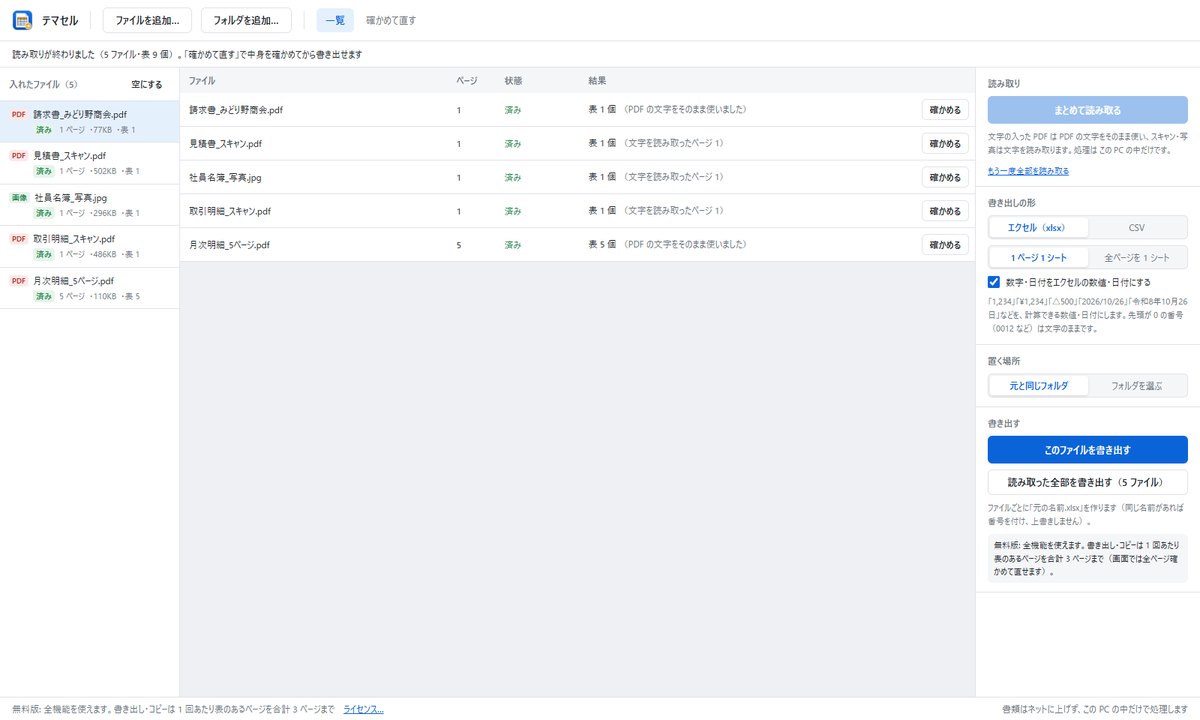Image resolution: width=1200 pixels, height=720 pixels.
Task: Select 見積書_スキャン.pdf in the left file list
Action: pos(90,164)
